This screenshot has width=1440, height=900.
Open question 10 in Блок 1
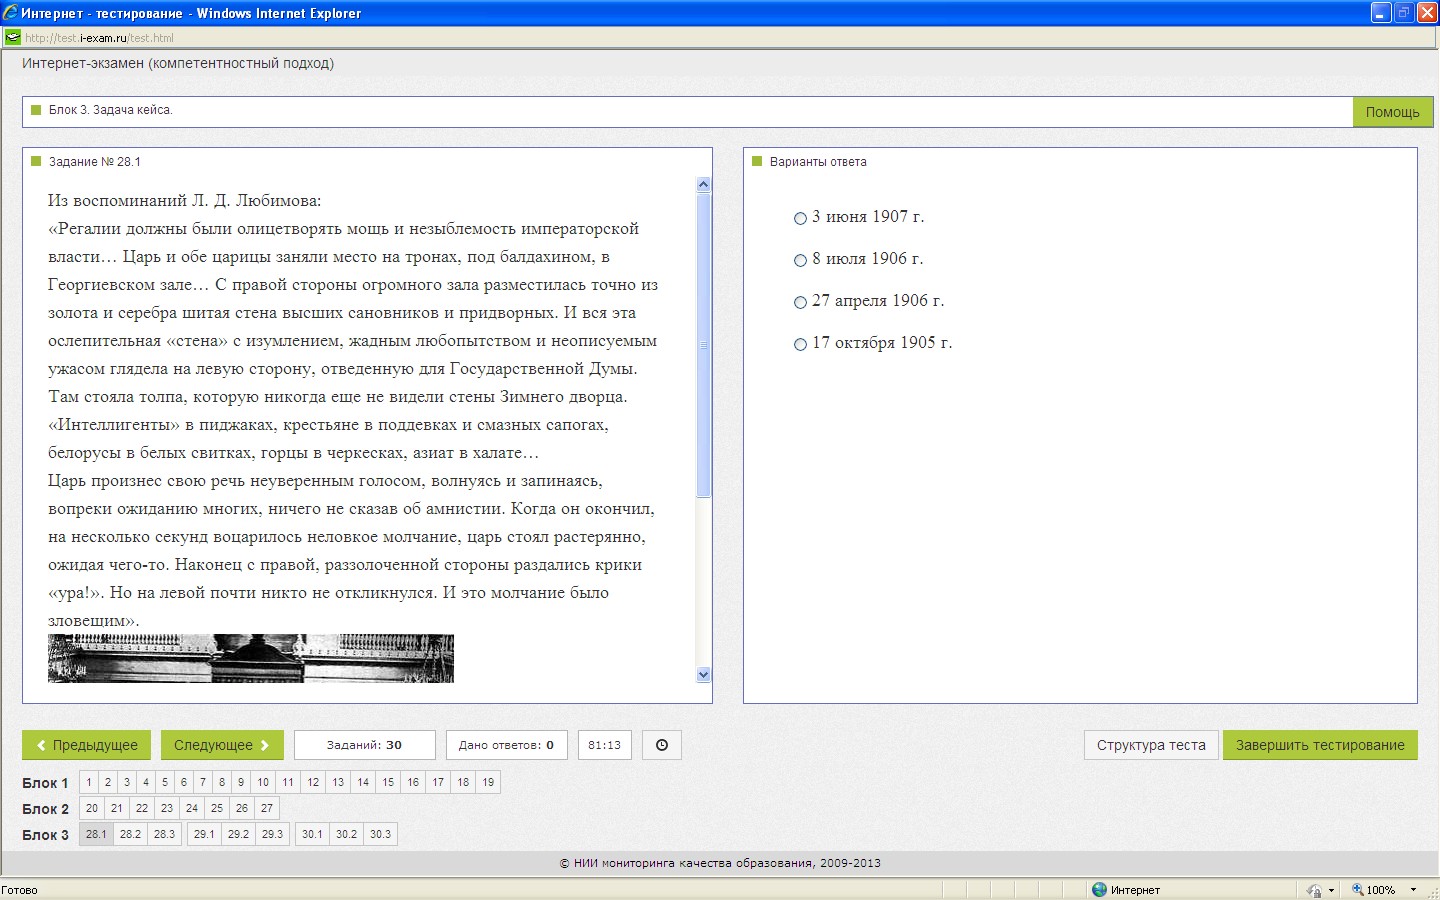263,782
